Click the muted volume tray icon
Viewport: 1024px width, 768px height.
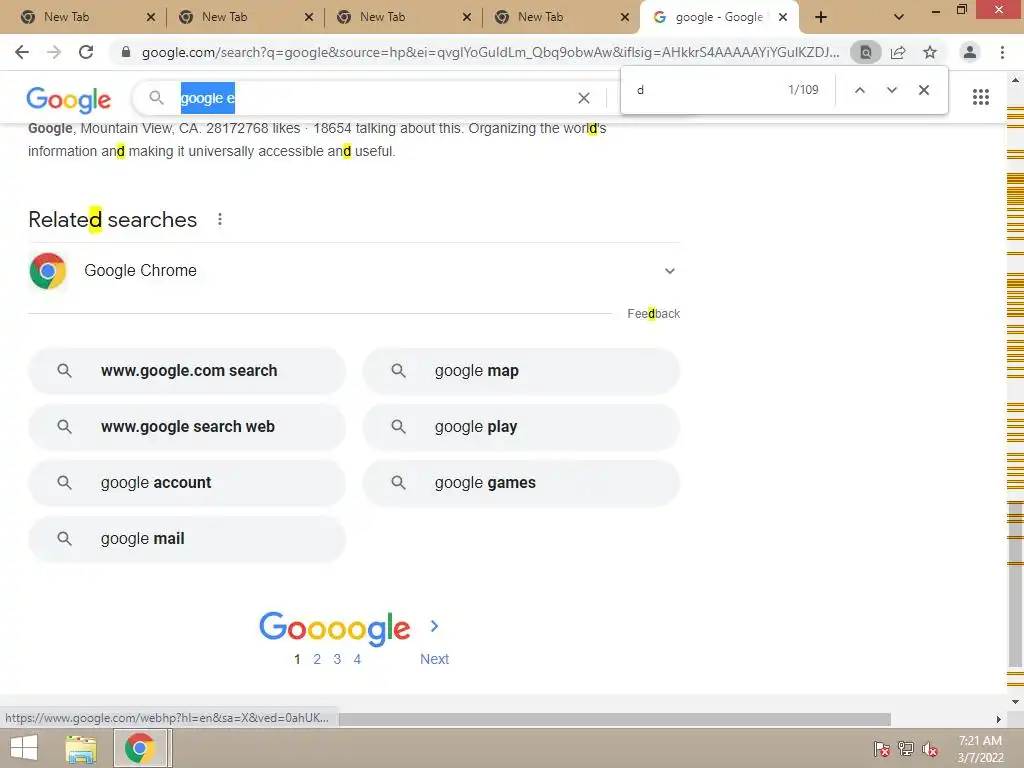(930, 749)
